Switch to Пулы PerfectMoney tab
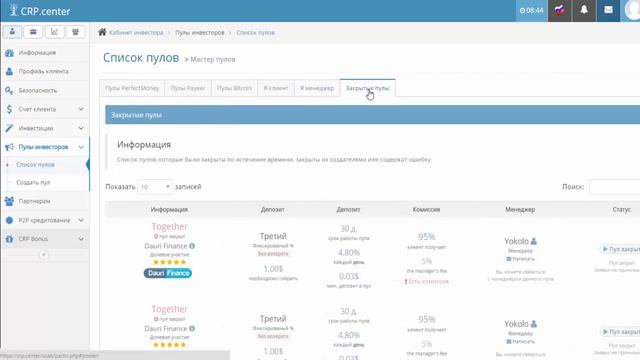Screen dimensions: 640x360 click(x=132, y=88)
